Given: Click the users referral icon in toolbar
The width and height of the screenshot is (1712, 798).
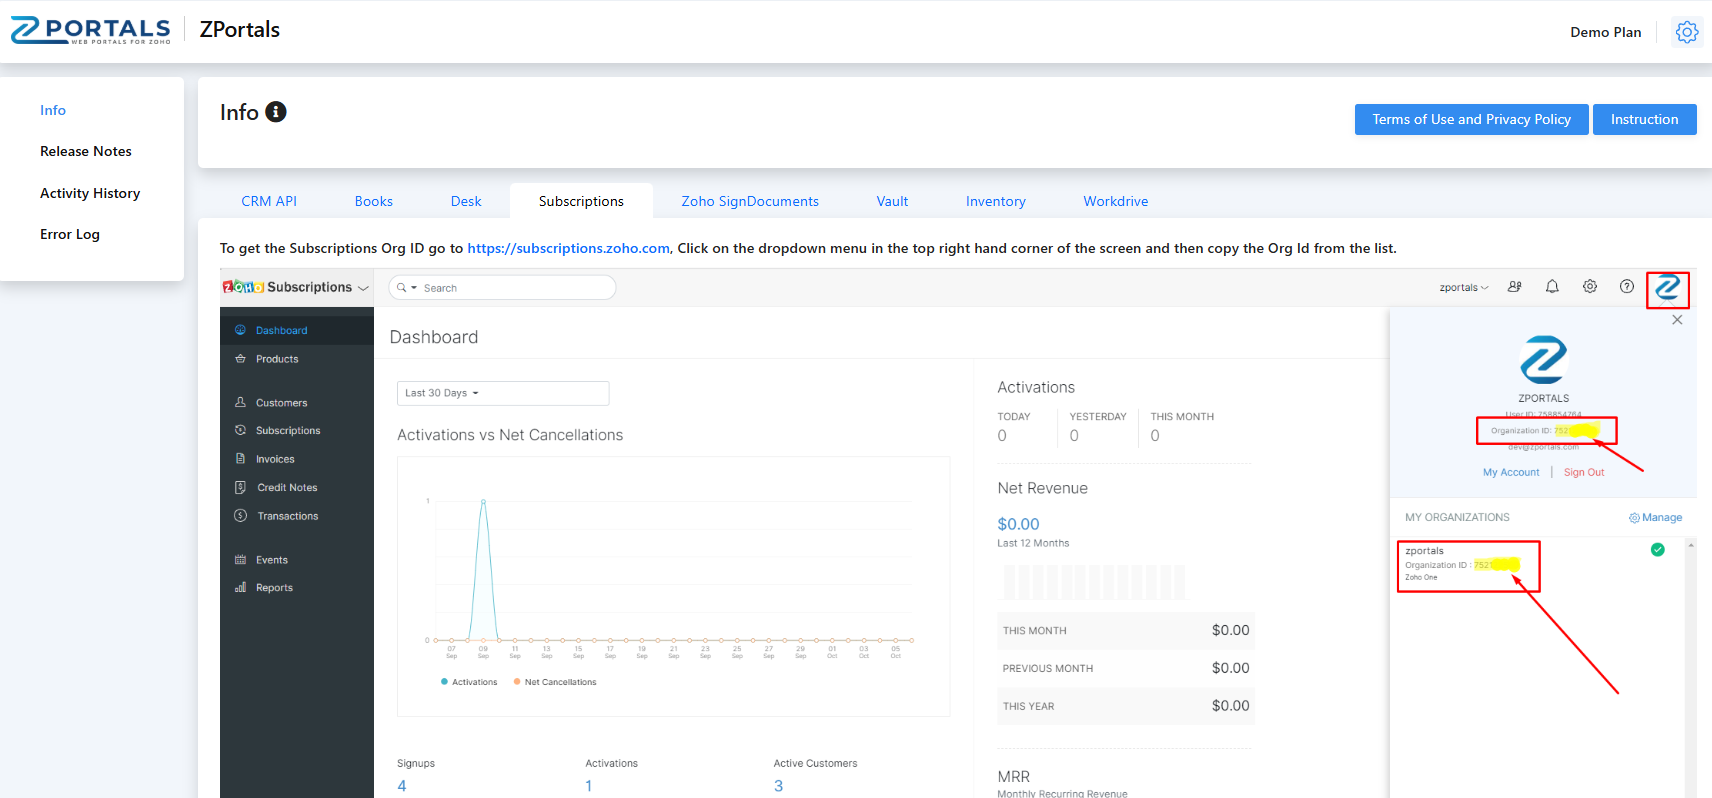Looking at the screenshot, I should click(1515, 287).
